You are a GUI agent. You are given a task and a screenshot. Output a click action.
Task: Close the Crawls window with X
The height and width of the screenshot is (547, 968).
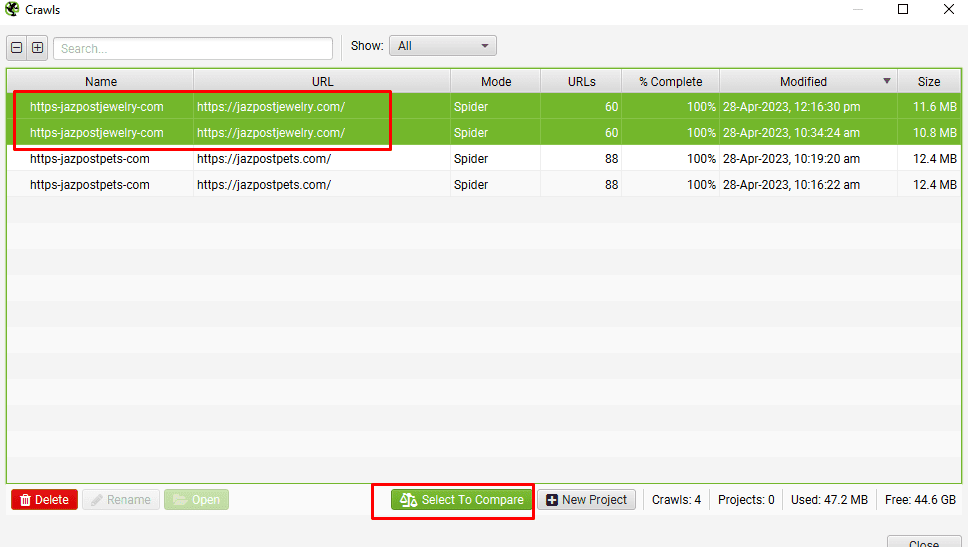tap(949, 9)
